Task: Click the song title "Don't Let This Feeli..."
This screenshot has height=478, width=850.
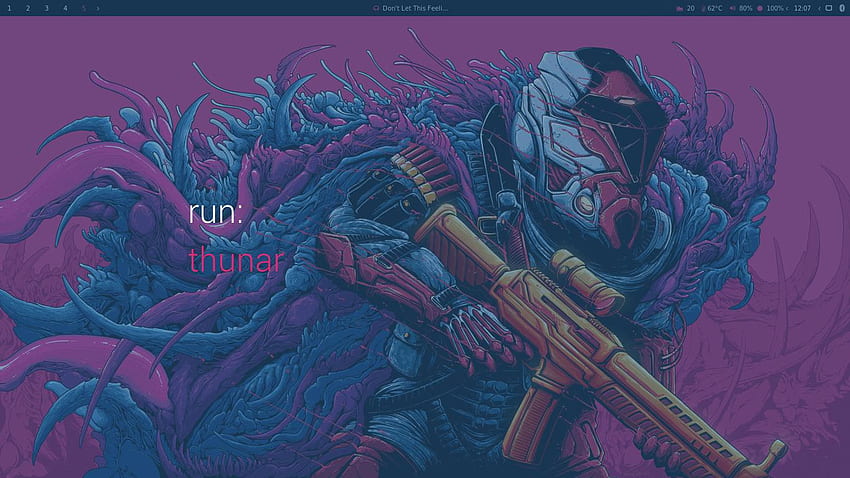Action: click(x=415, y=8)
